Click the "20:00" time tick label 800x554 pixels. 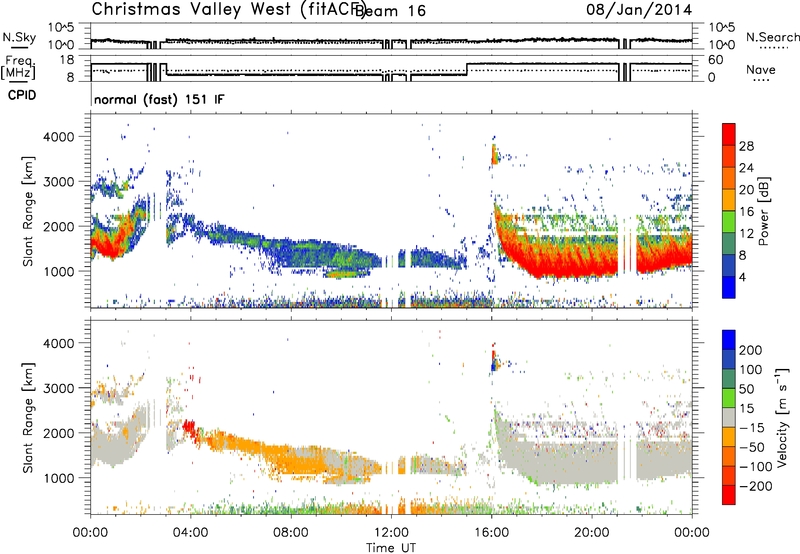click(591, 533)
